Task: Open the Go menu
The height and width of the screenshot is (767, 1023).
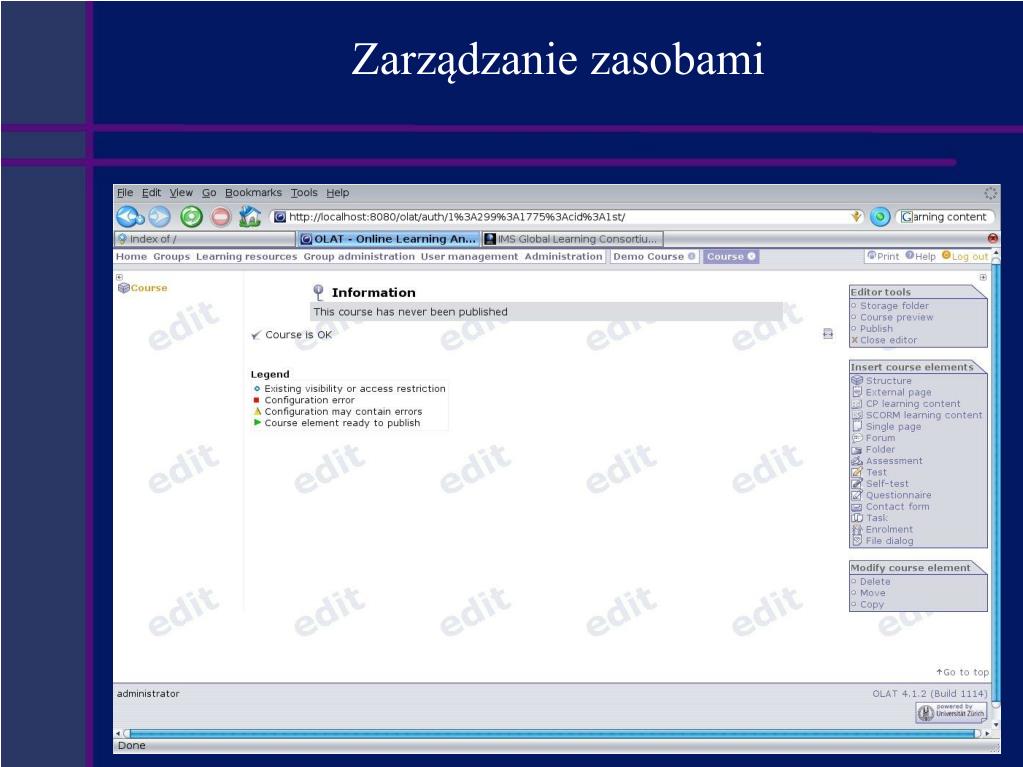Action: point(209,192)
